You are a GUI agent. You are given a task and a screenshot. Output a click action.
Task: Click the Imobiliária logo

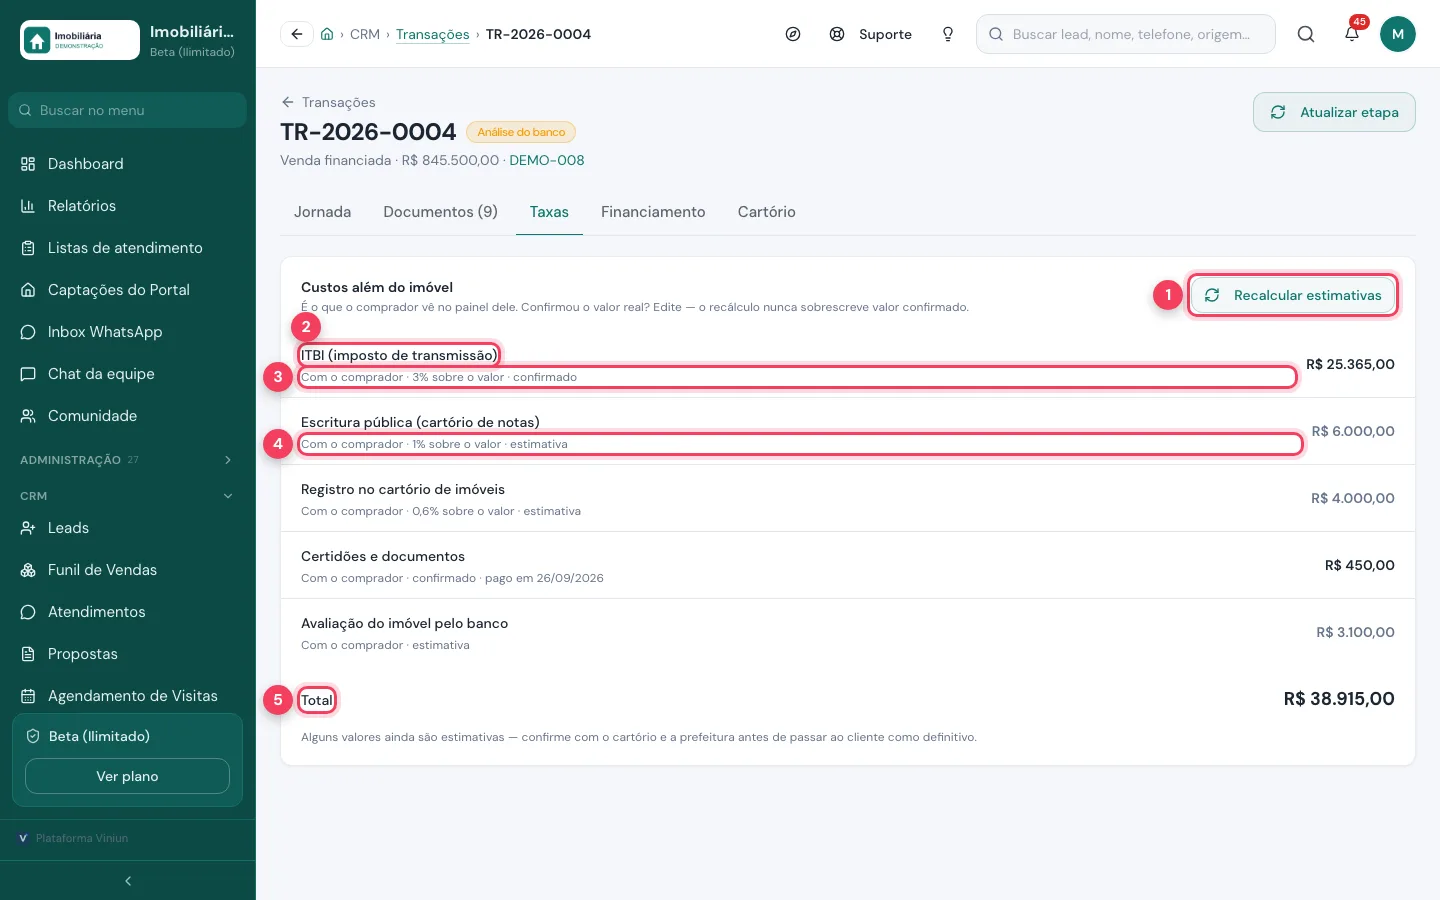tap(80, 40)
